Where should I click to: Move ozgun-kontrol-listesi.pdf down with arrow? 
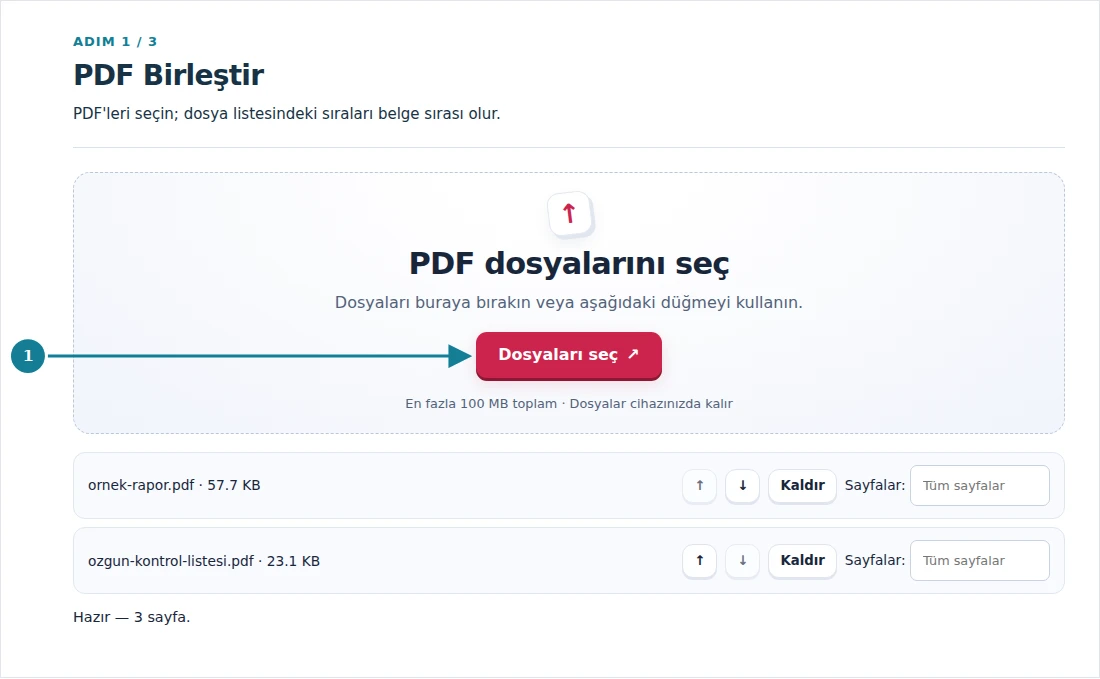pyautogui.click(x=742, y=560)
